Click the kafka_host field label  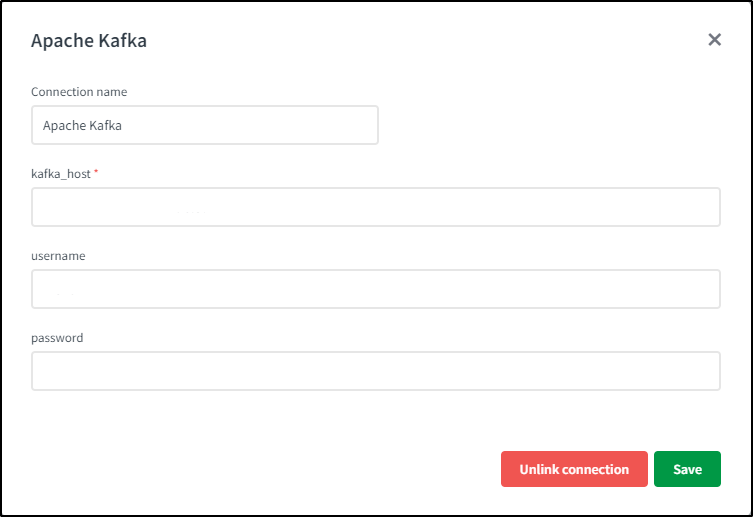point(61,174)
